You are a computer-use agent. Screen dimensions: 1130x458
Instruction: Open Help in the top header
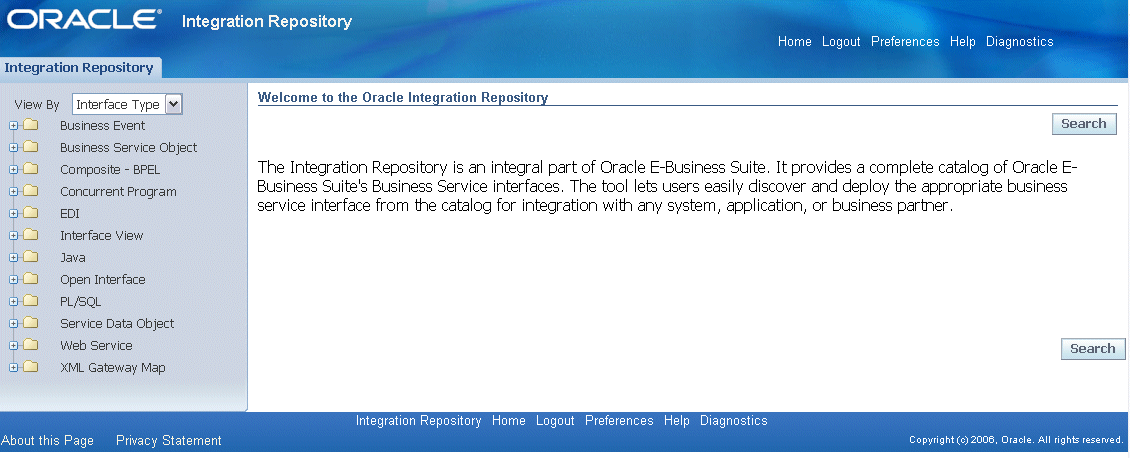coord(963,42)
